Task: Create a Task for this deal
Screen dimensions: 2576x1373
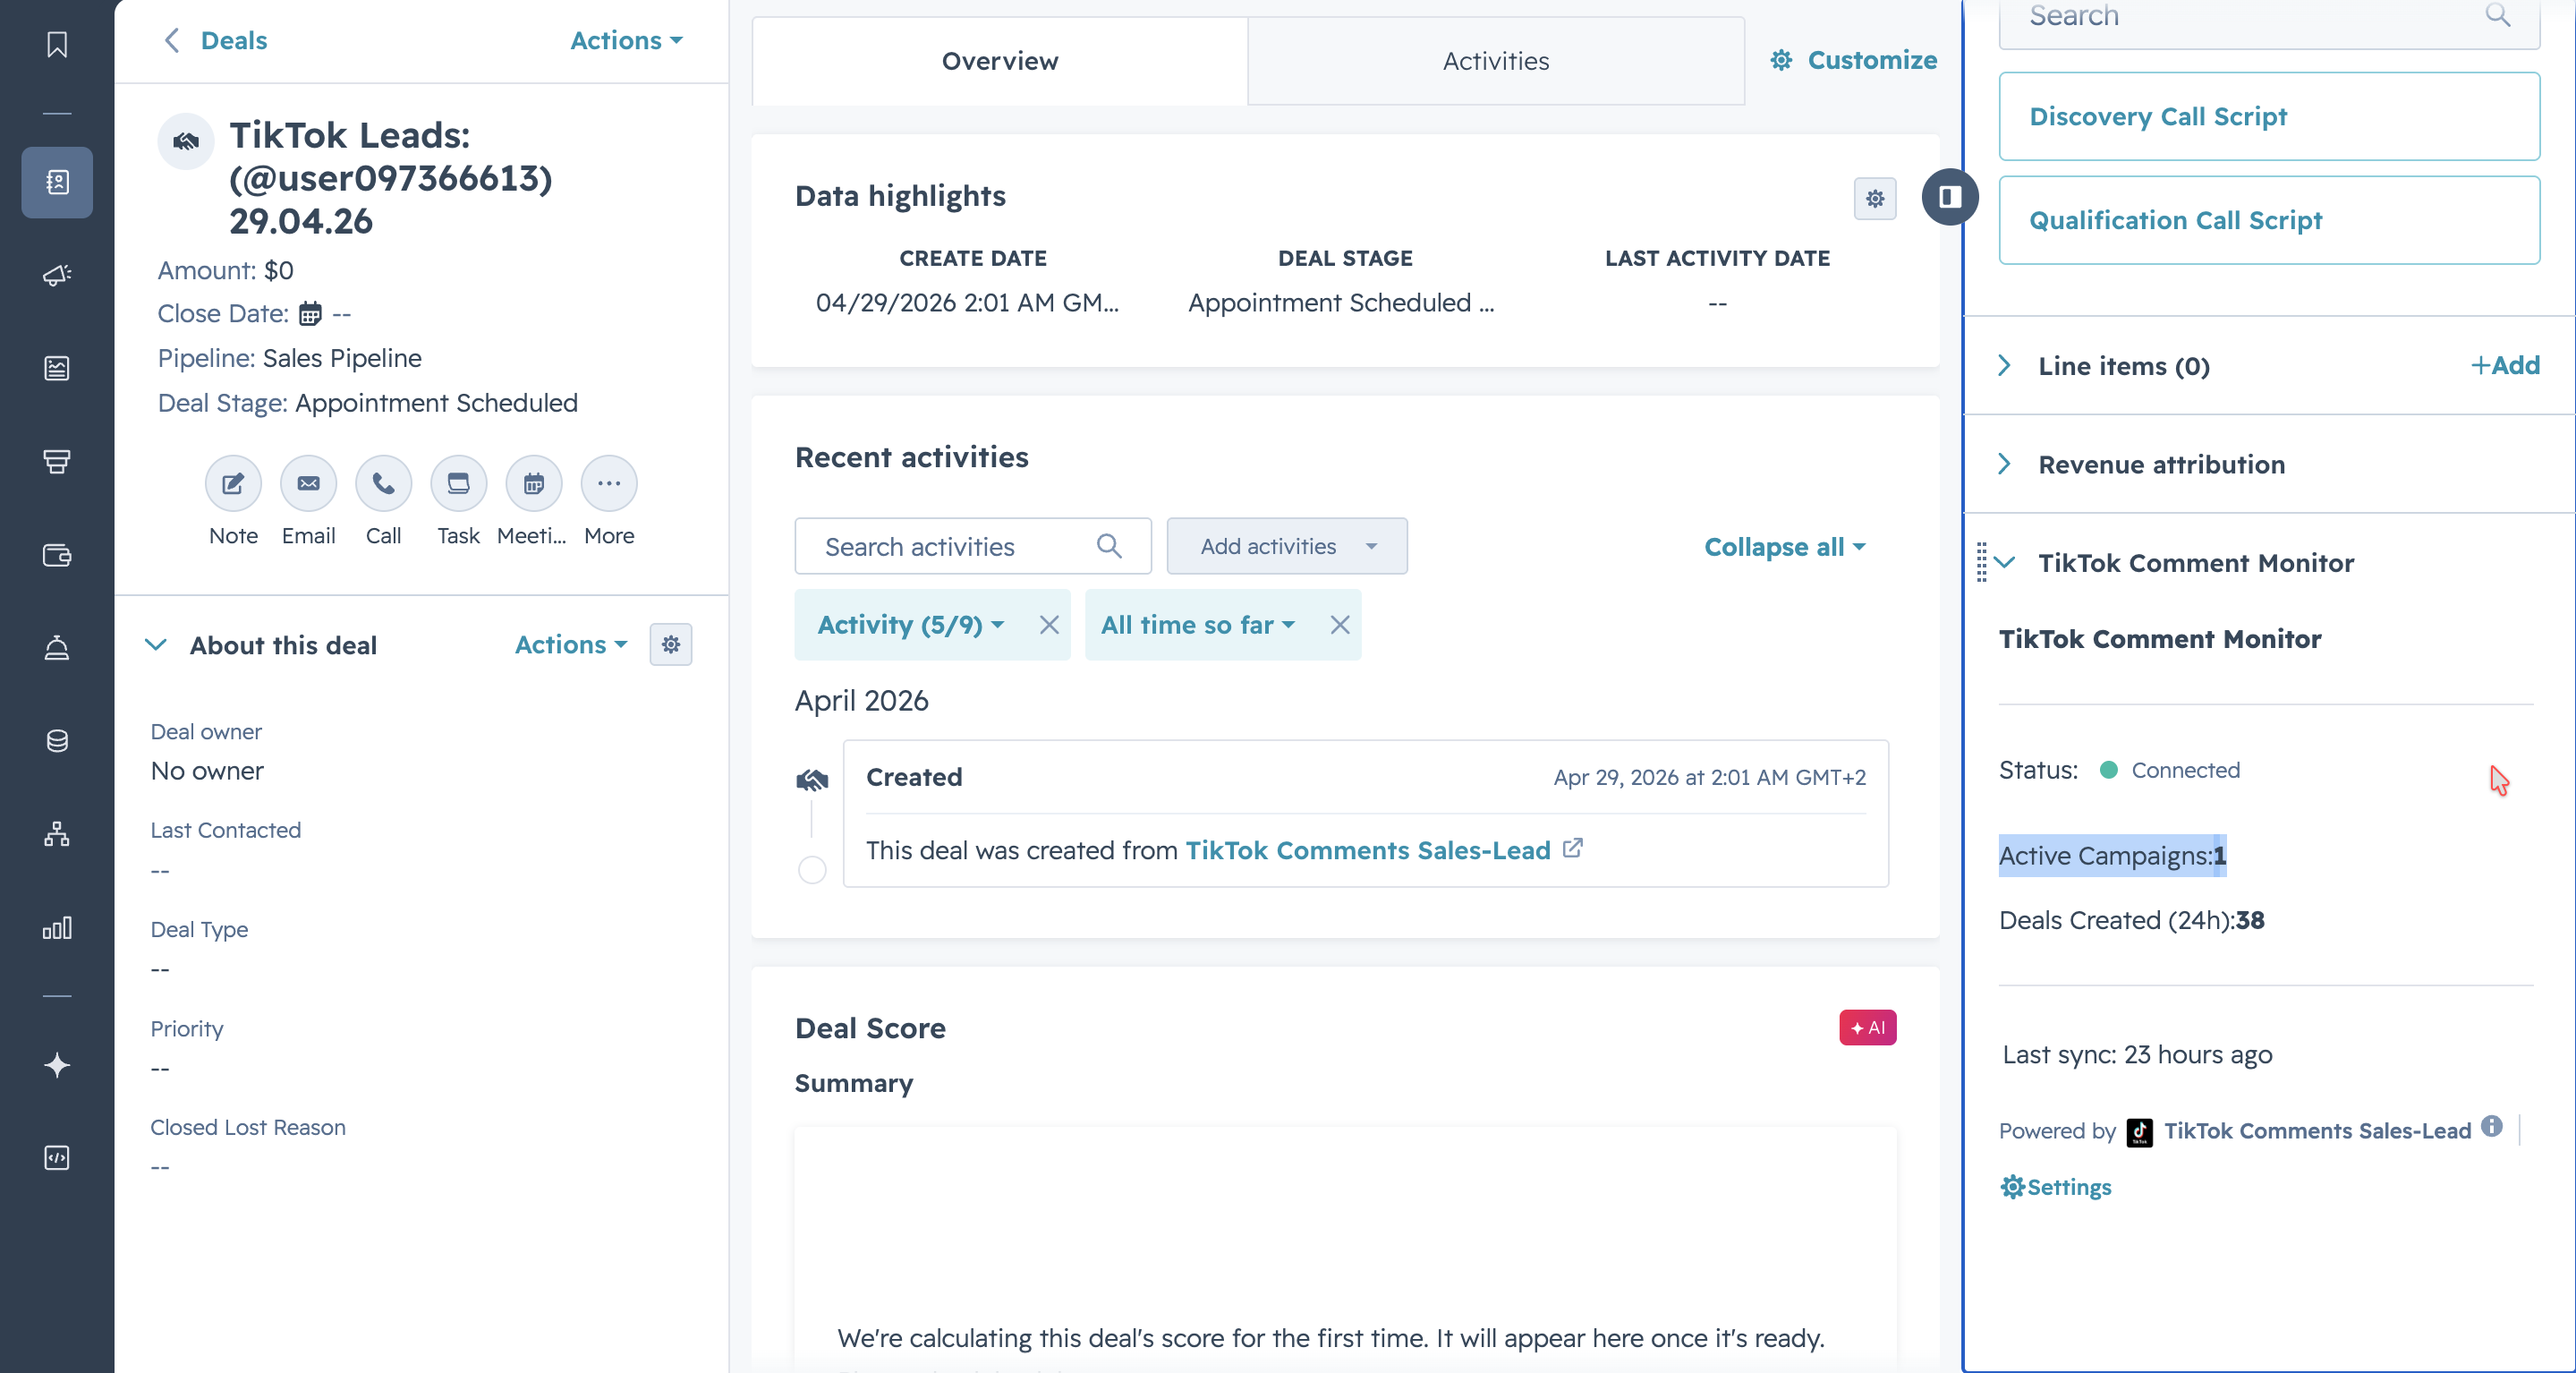Action: (x=458, y=484)
